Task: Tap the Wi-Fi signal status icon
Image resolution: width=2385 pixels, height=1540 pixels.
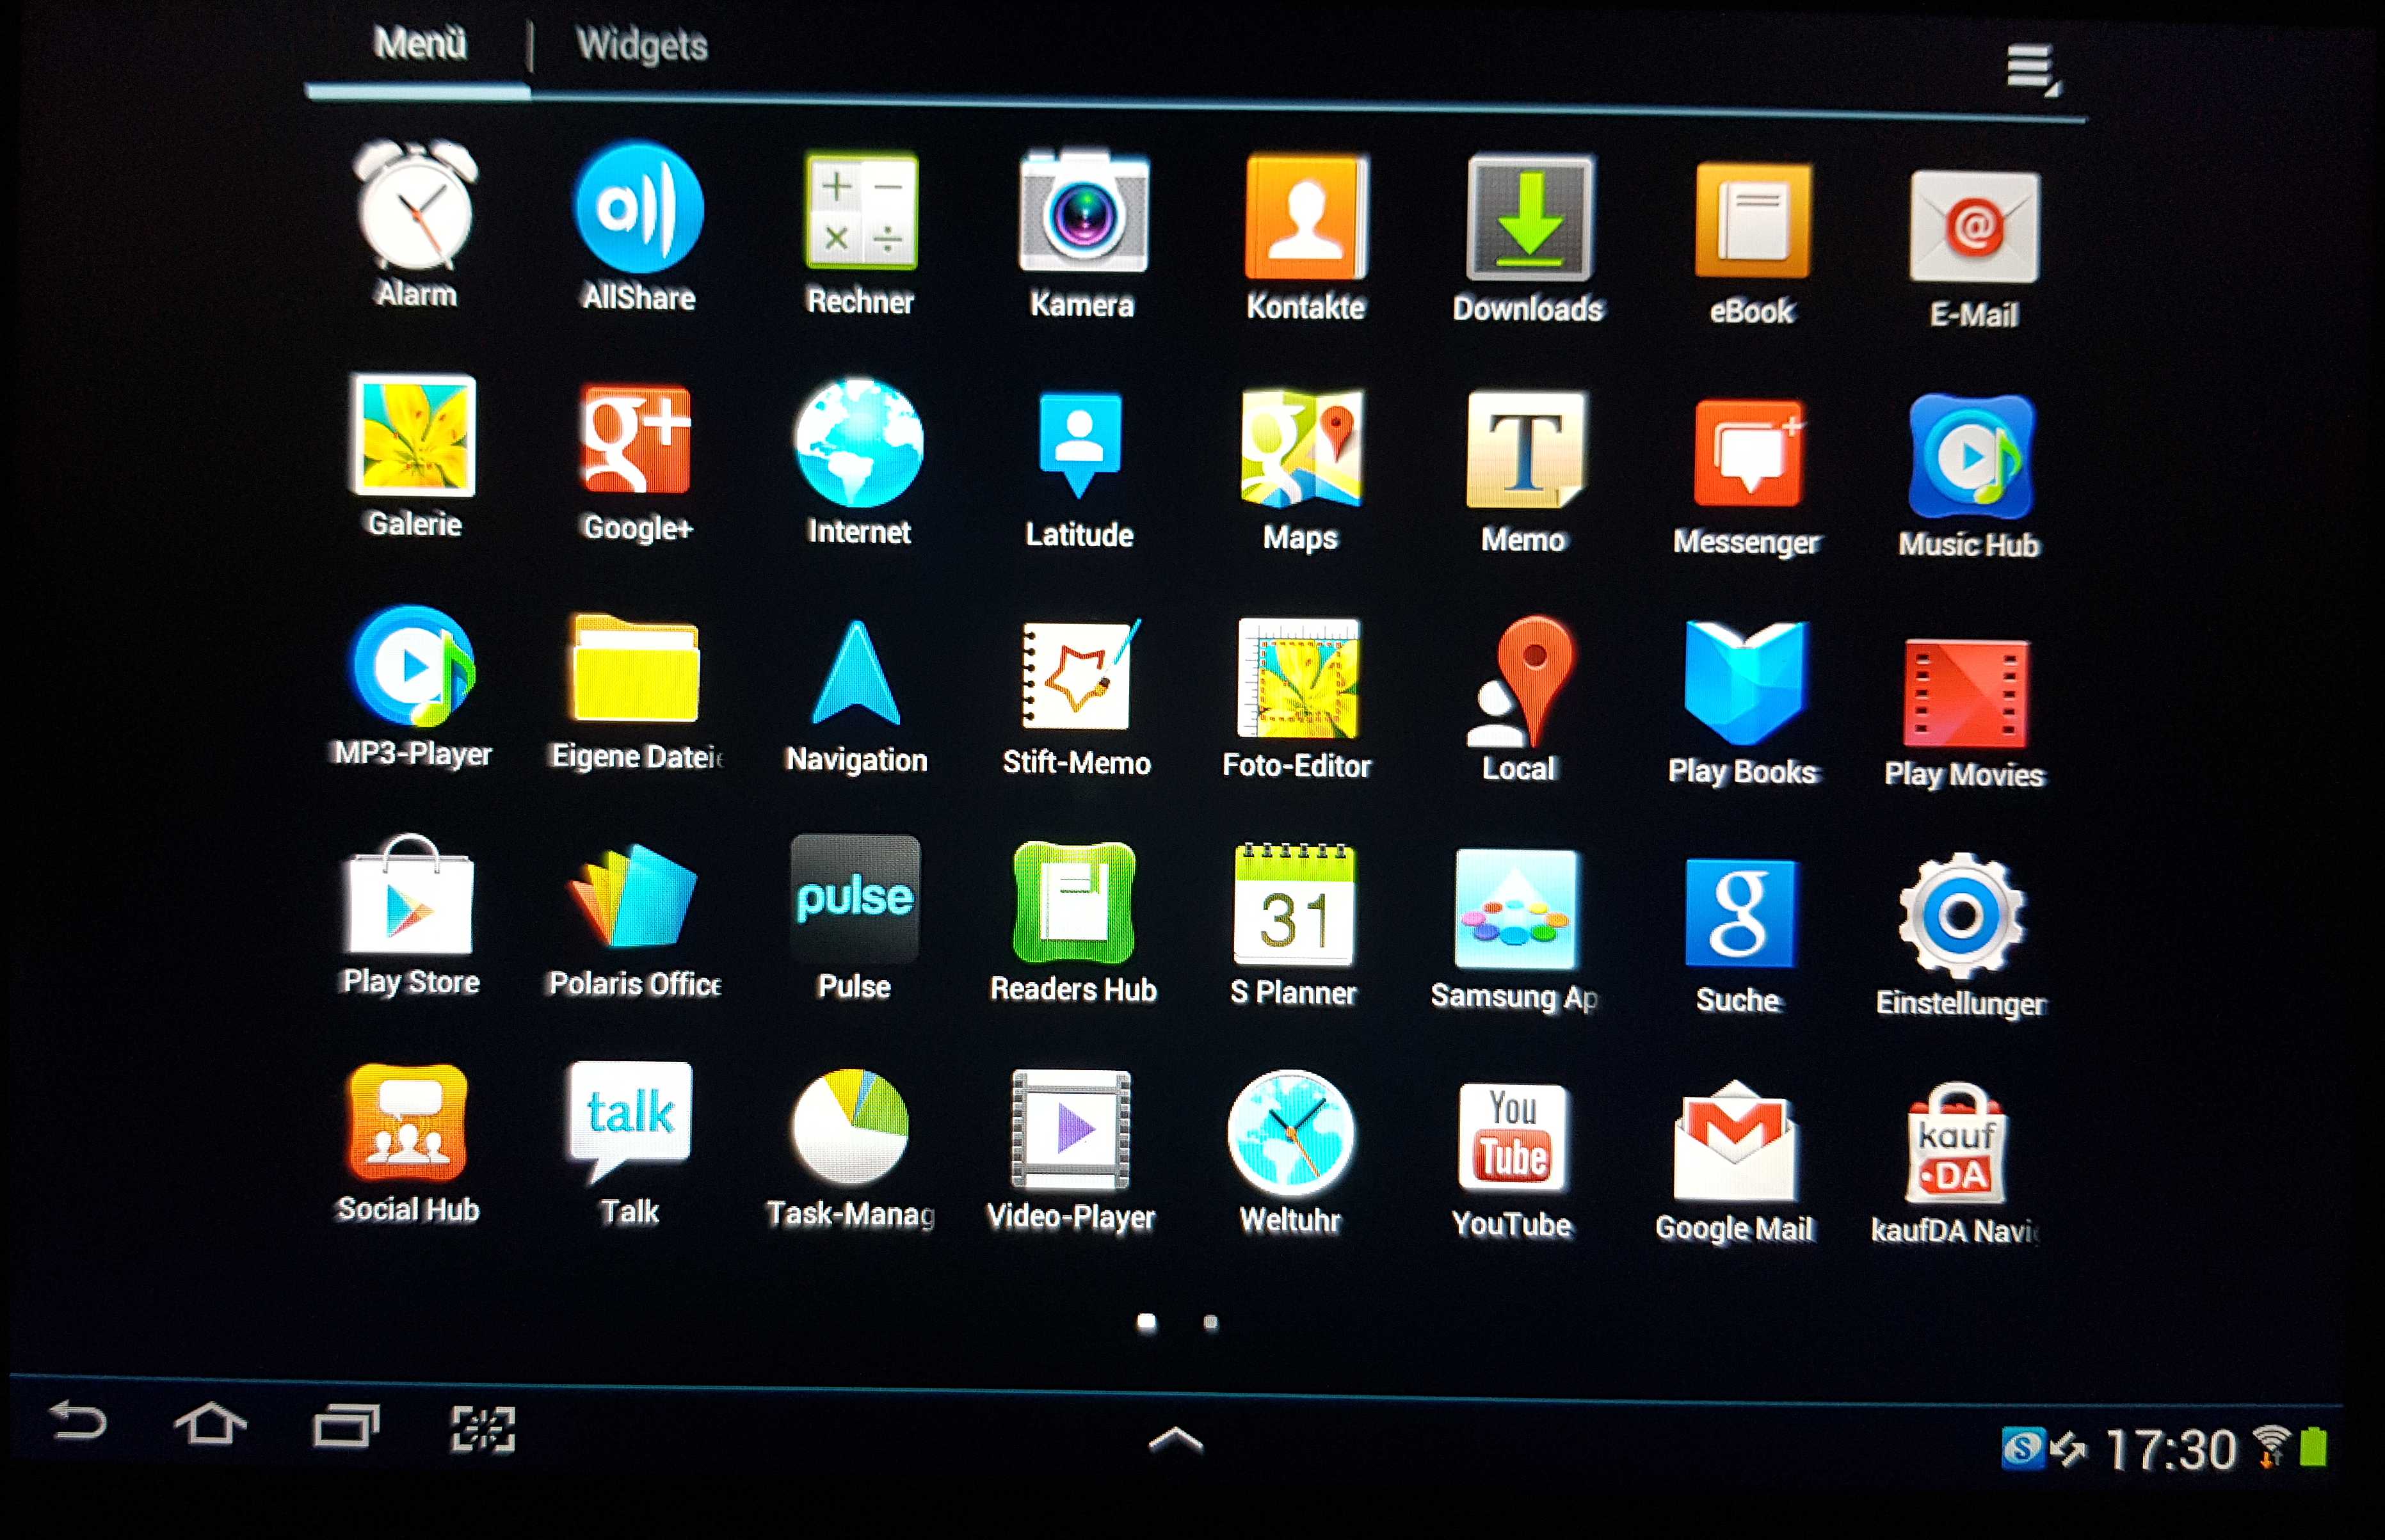Action: tap(2271, 1447)
